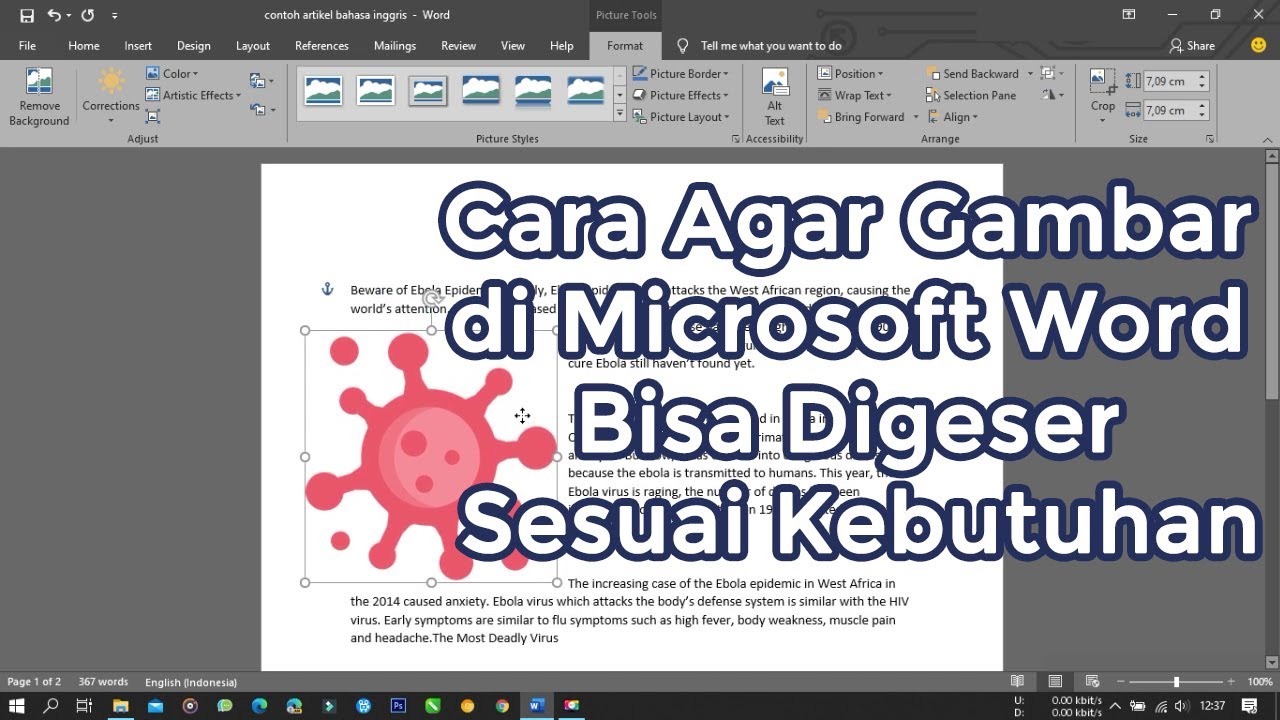Open the Picture Border dropdown
This screenshot has height=720, width=1280.
pos(681,74)
